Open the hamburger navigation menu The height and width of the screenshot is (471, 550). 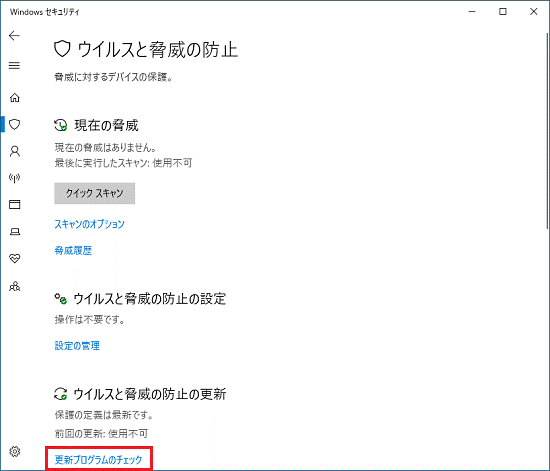(x=14, y=66)
